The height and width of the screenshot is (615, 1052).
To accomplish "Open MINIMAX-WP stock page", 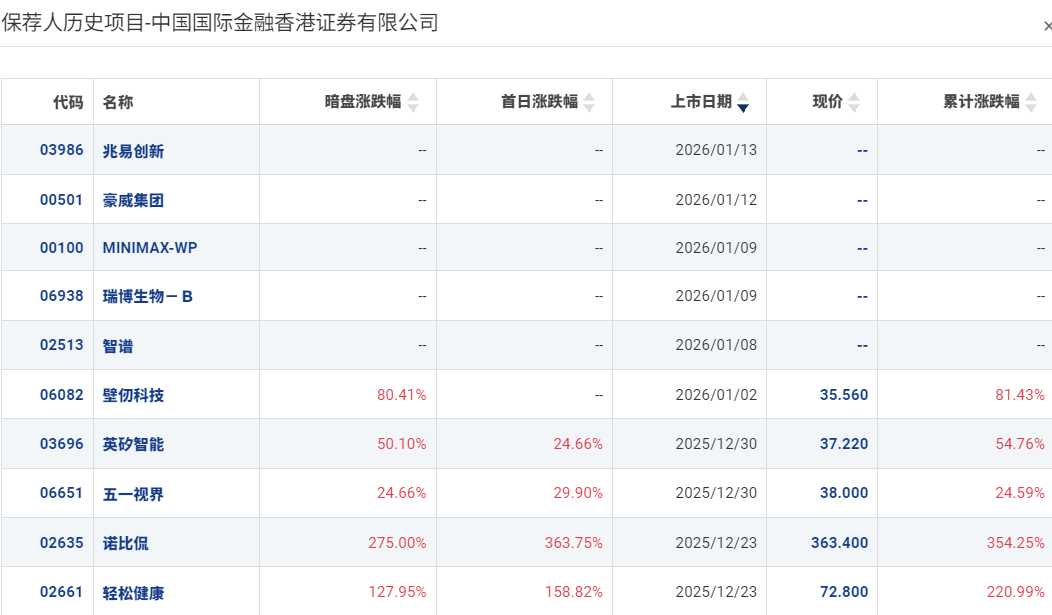I will 150,247.
